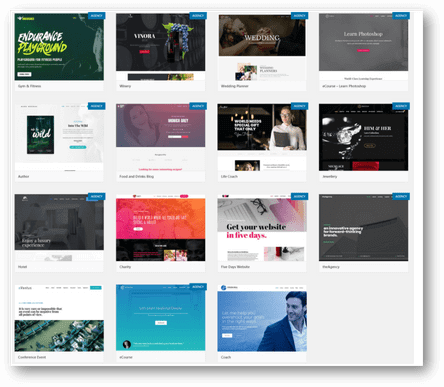Click the "Coach" caption text
444x387 pixels.
(x=226, y=357)
